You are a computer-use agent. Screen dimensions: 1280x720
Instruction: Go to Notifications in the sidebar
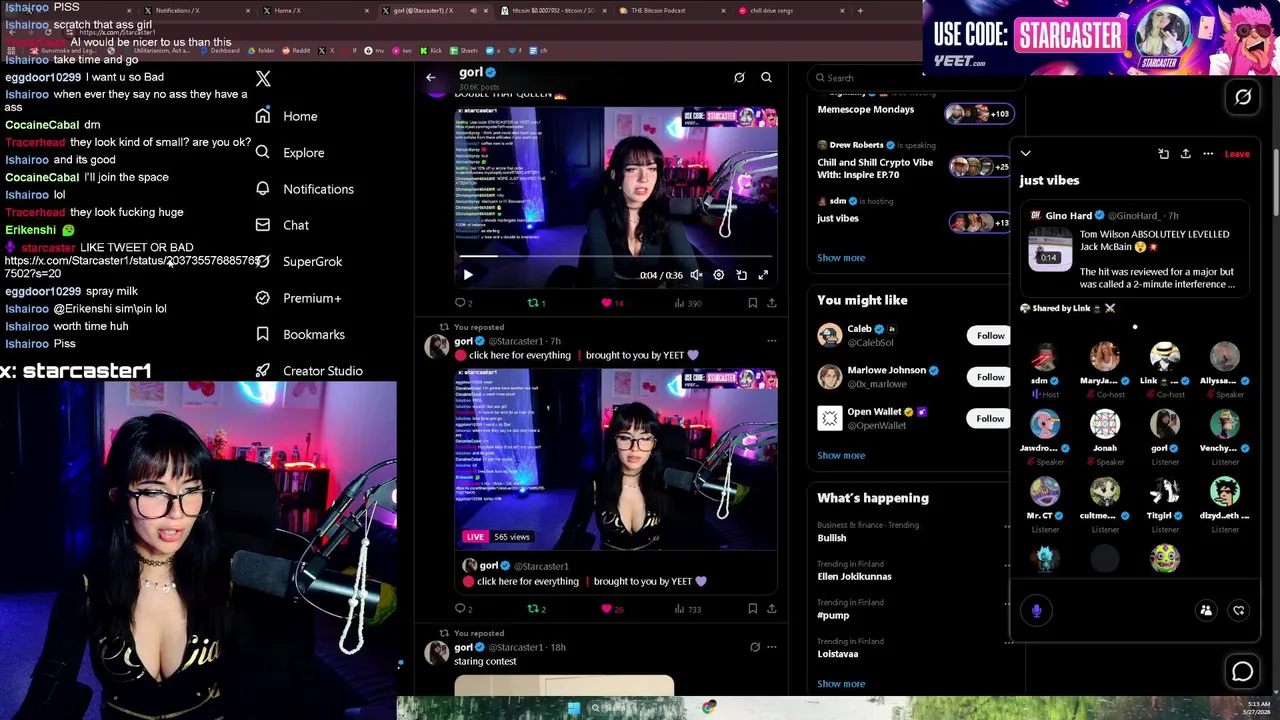(304, 189)
